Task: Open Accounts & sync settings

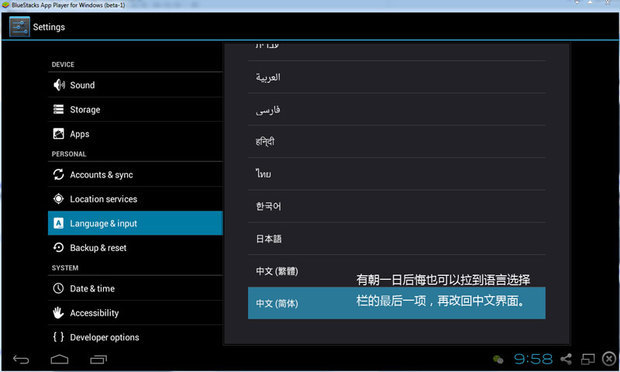Action: pyautogui.click(x=136, y=174)
